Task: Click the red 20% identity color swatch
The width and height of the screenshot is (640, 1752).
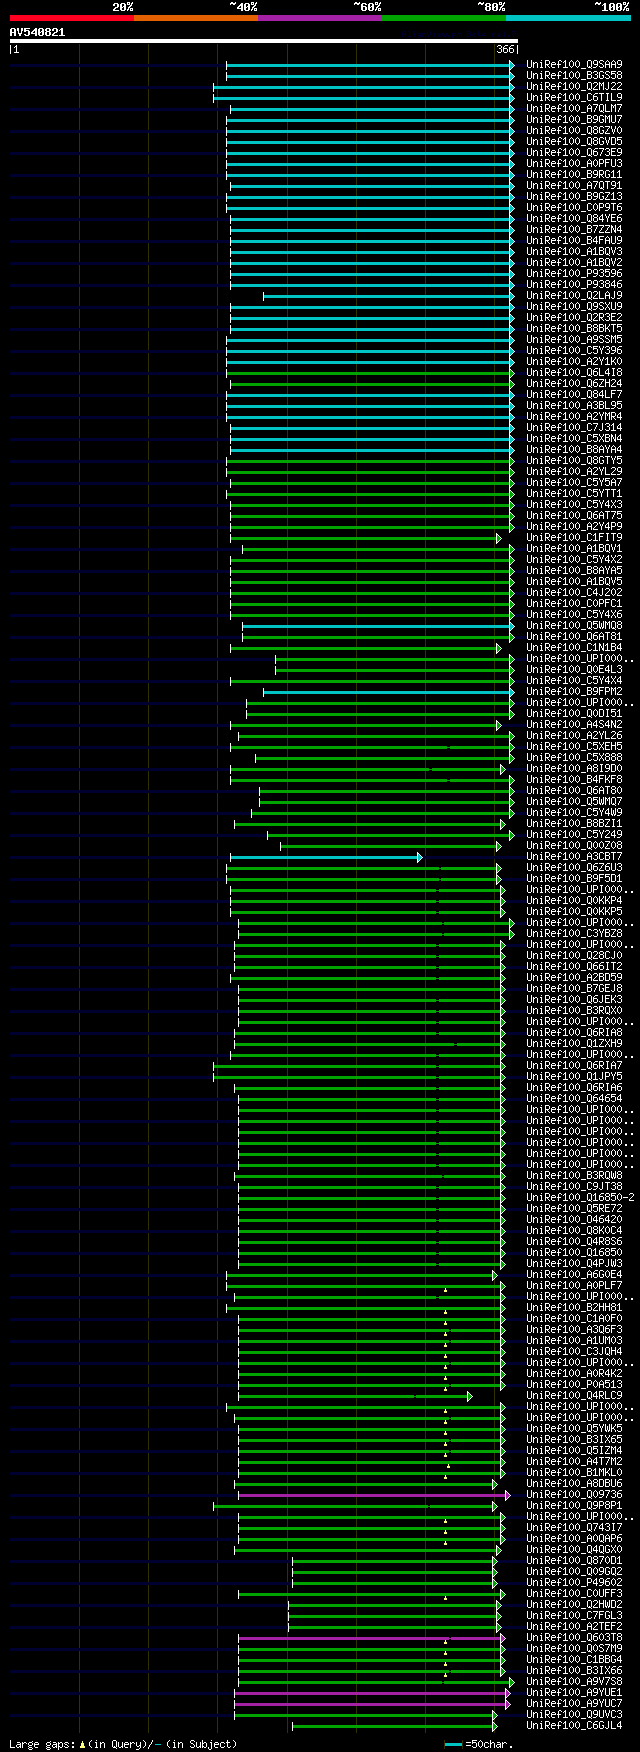Action: (72, 17)
